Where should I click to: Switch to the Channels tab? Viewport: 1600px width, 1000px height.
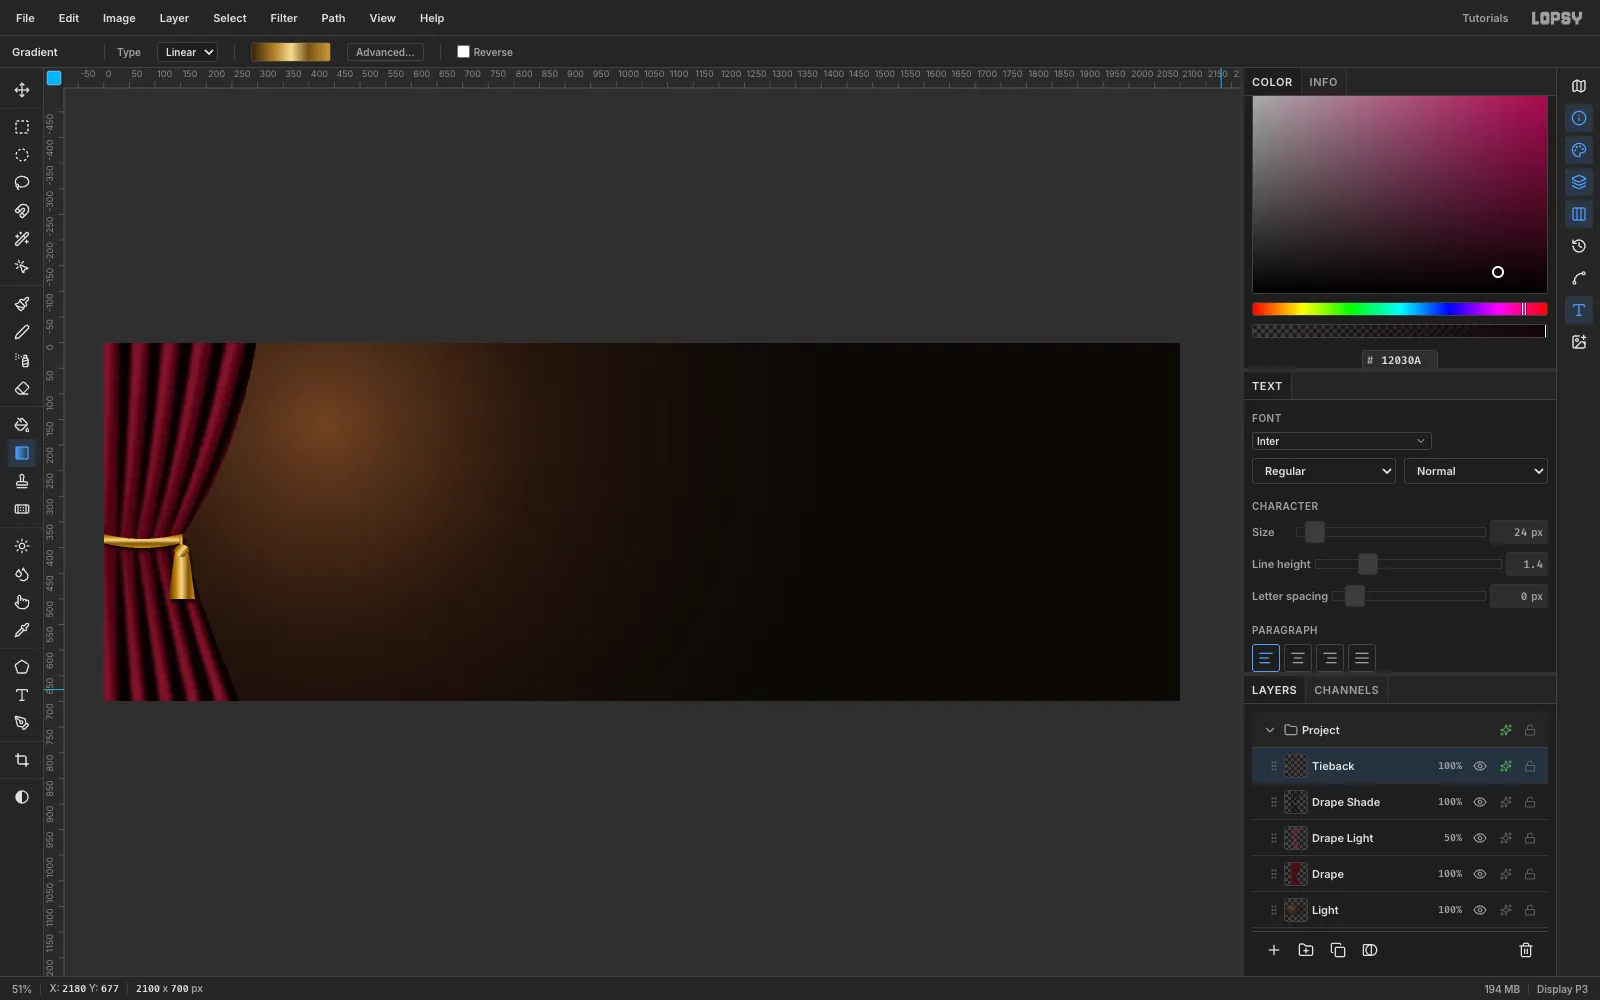1346,690
